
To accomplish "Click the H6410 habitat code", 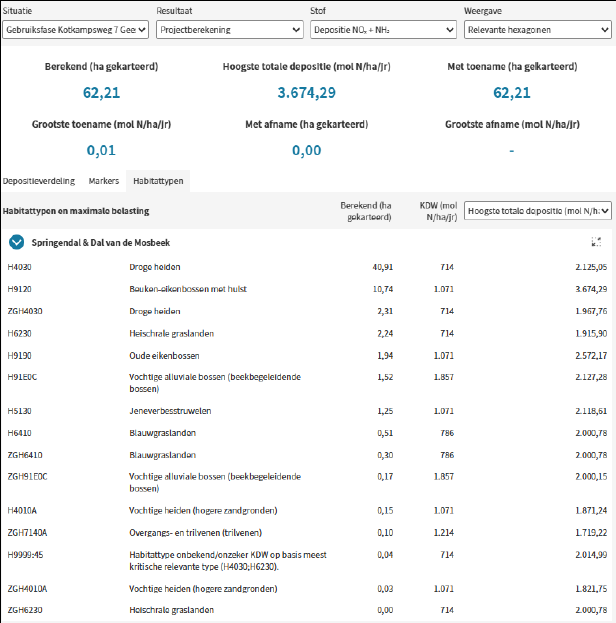I will click(x=19, y=433).
